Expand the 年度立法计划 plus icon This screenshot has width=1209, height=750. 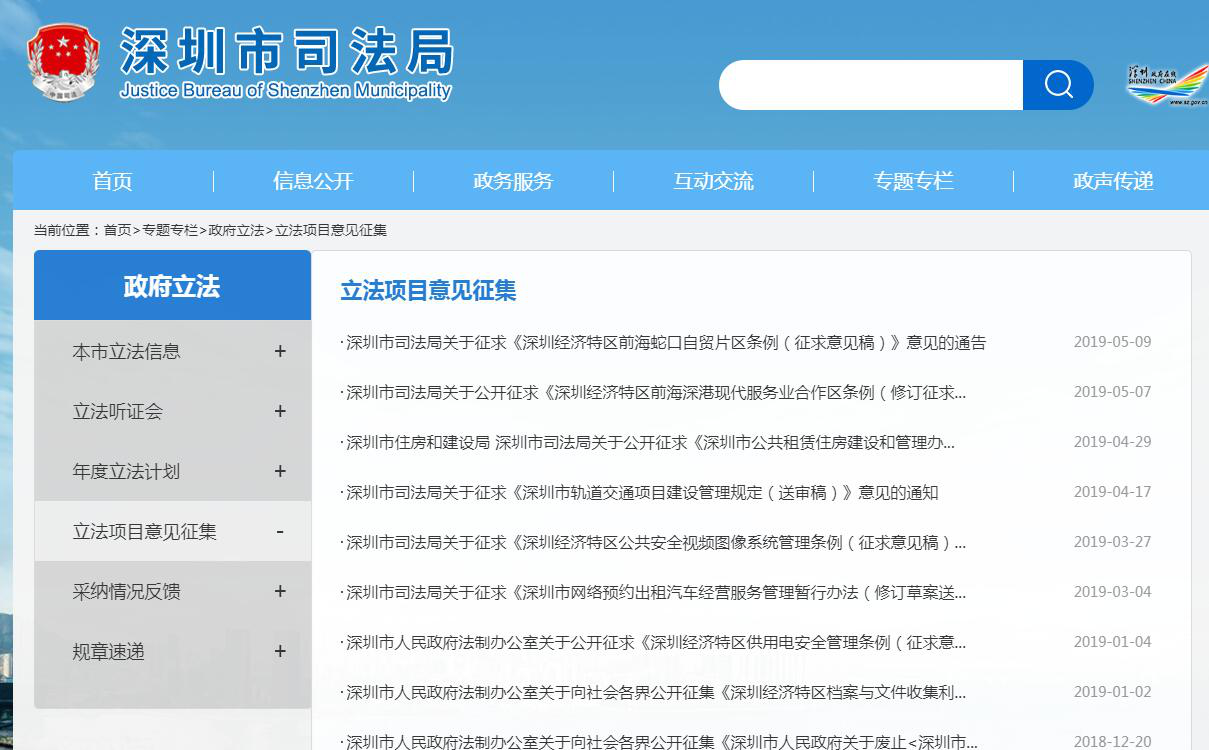280,471
